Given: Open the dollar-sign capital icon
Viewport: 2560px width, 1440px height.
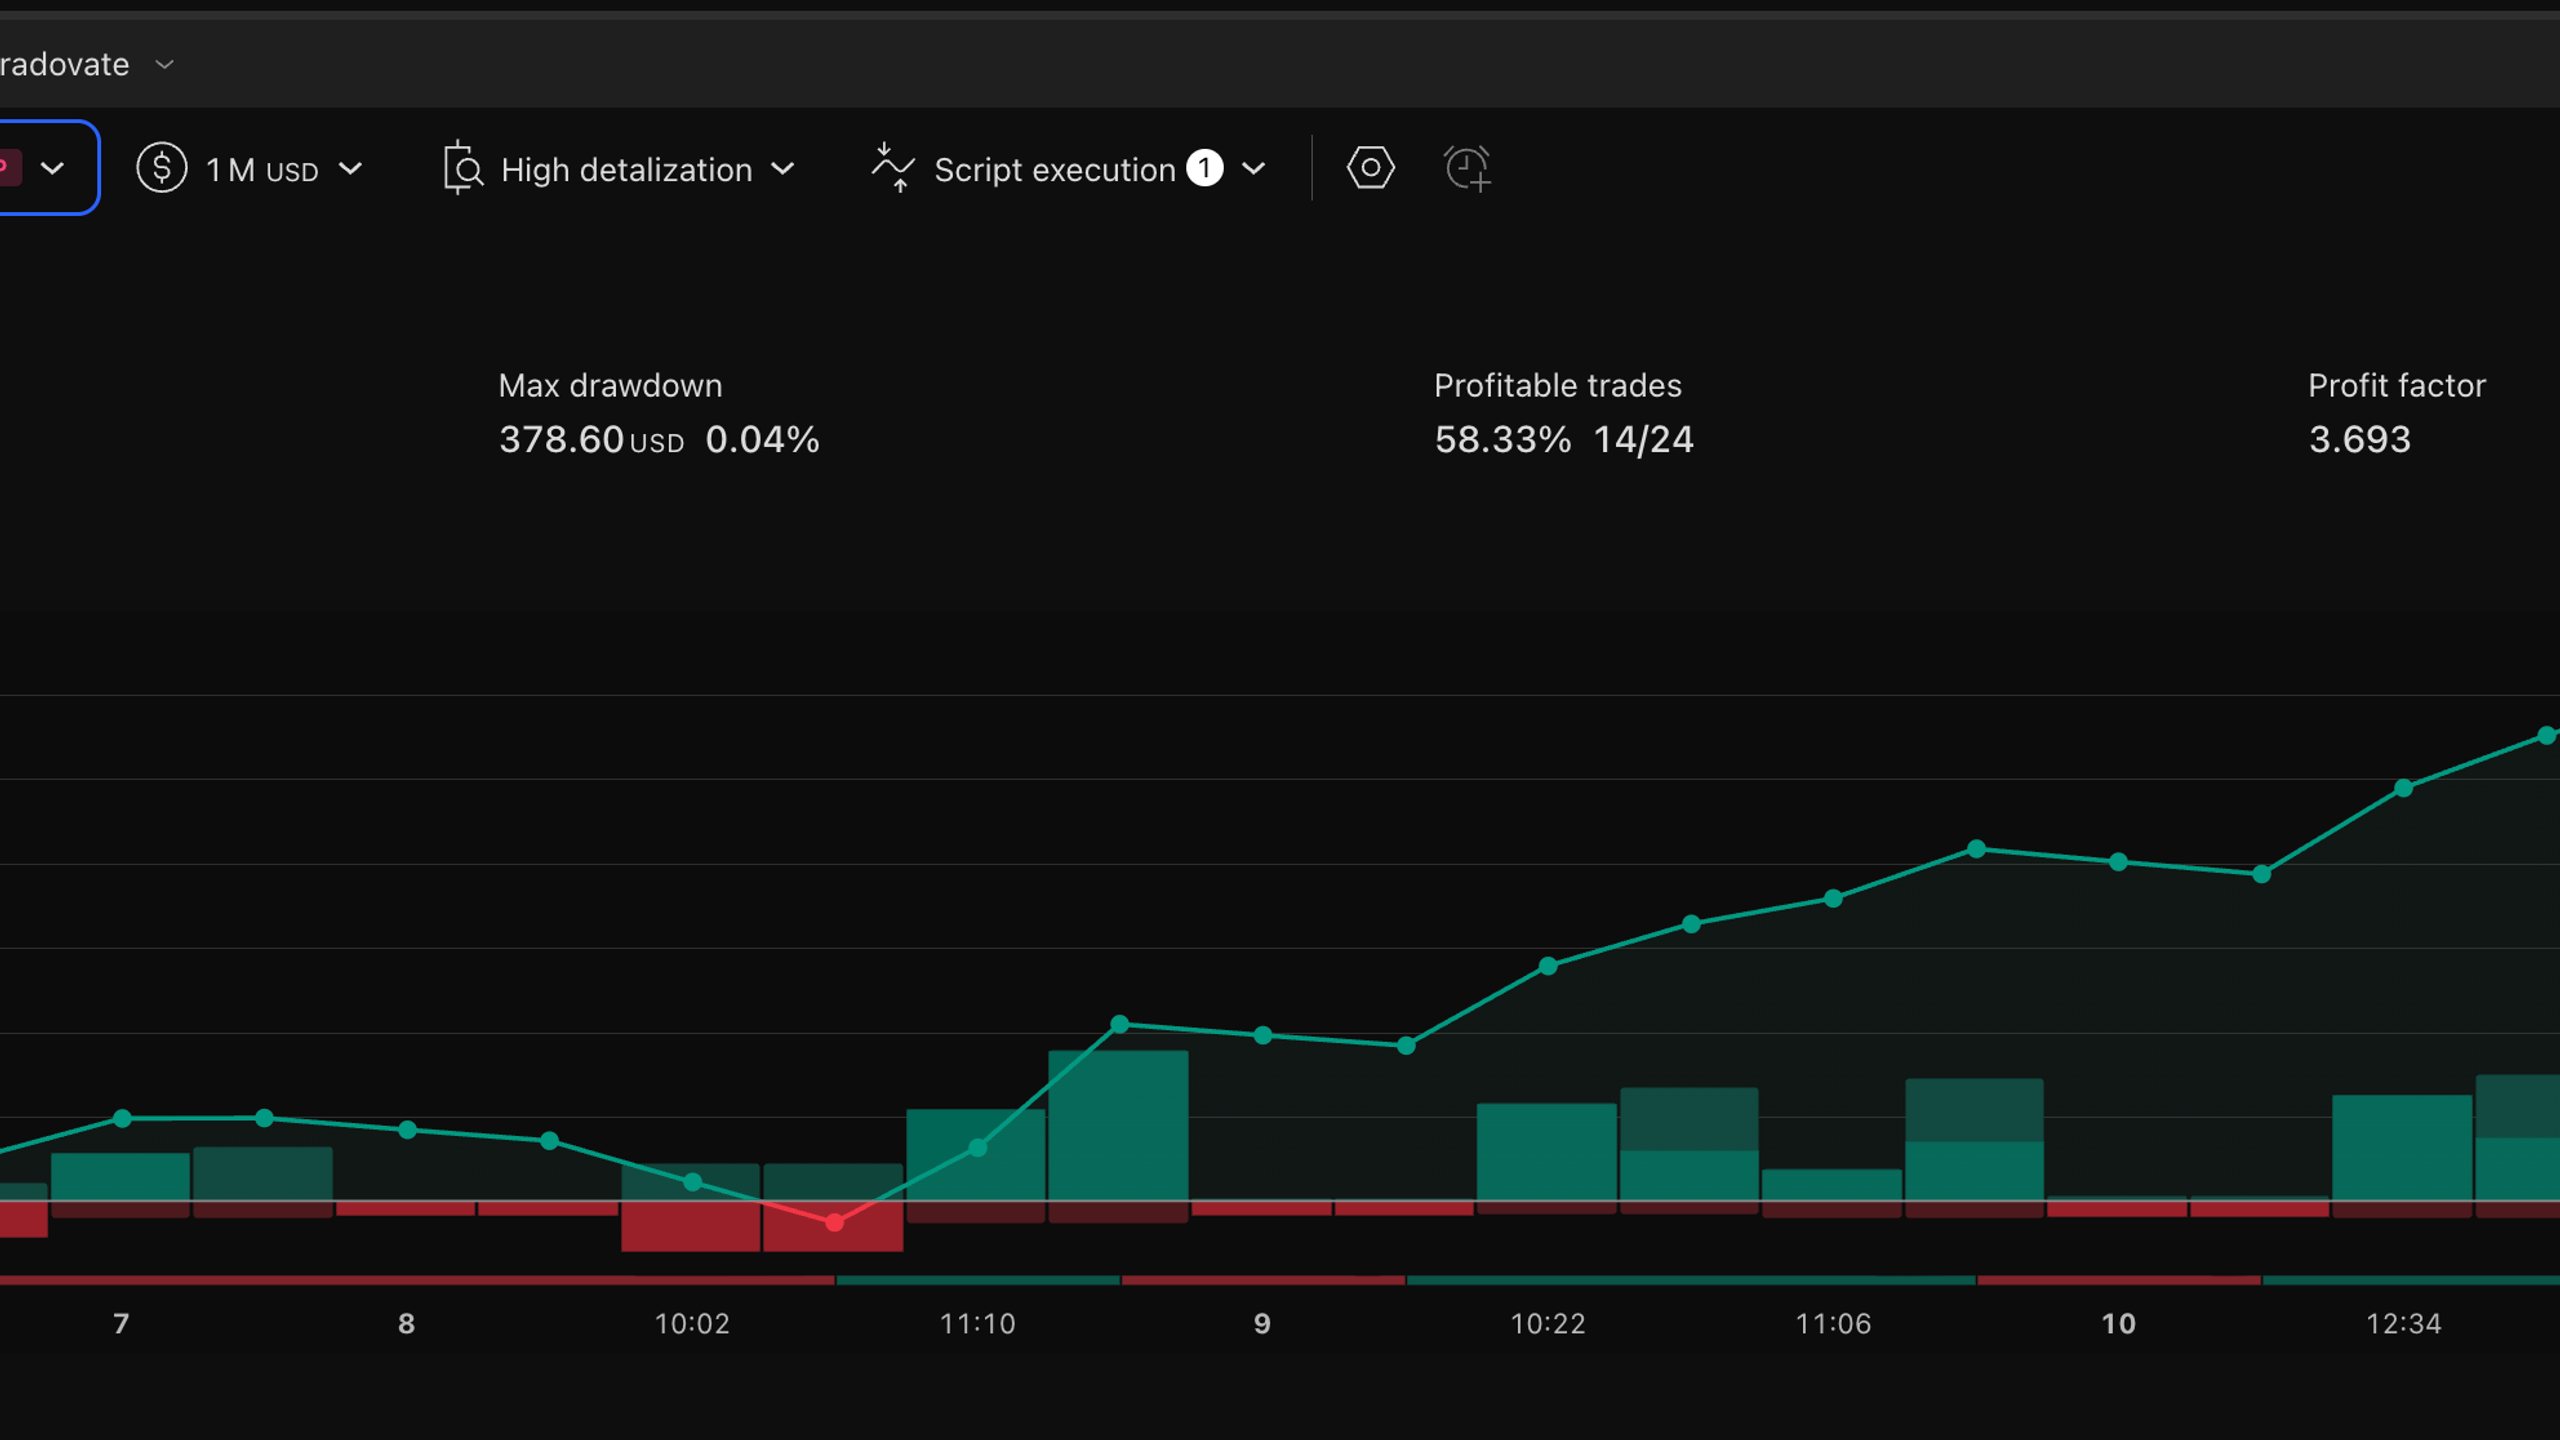Looking at the screenshot, I should click(x=161, y=168).
